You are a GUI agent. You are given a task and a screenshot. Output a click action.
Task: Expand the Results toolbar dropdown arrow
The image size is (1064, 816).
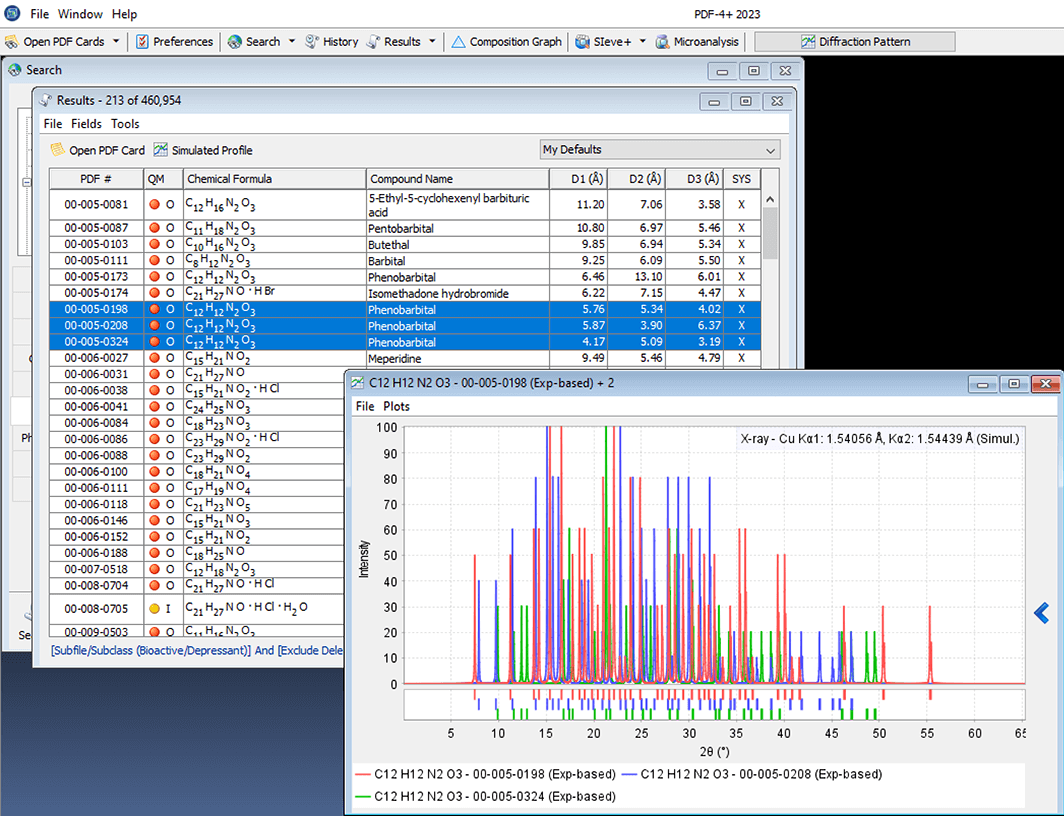432,41
